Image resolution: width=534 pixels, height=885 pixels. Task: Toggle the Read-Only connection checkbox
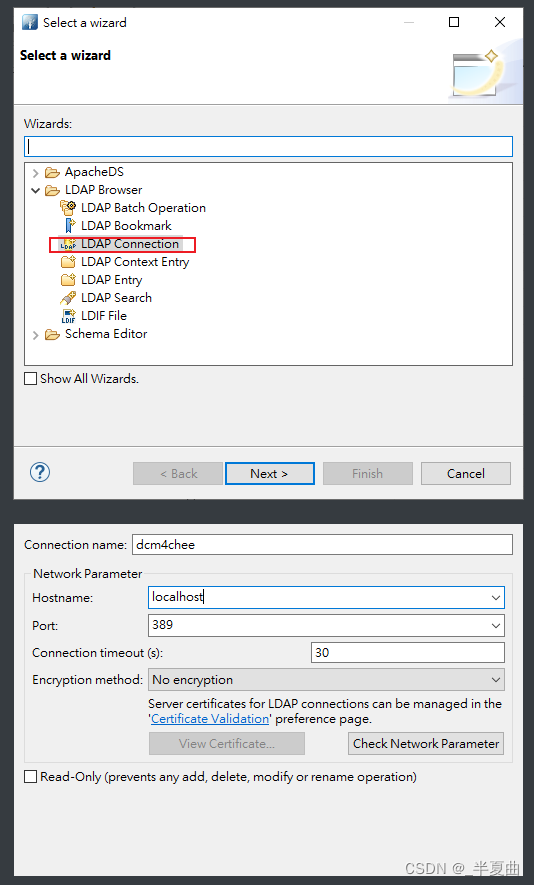30,777
